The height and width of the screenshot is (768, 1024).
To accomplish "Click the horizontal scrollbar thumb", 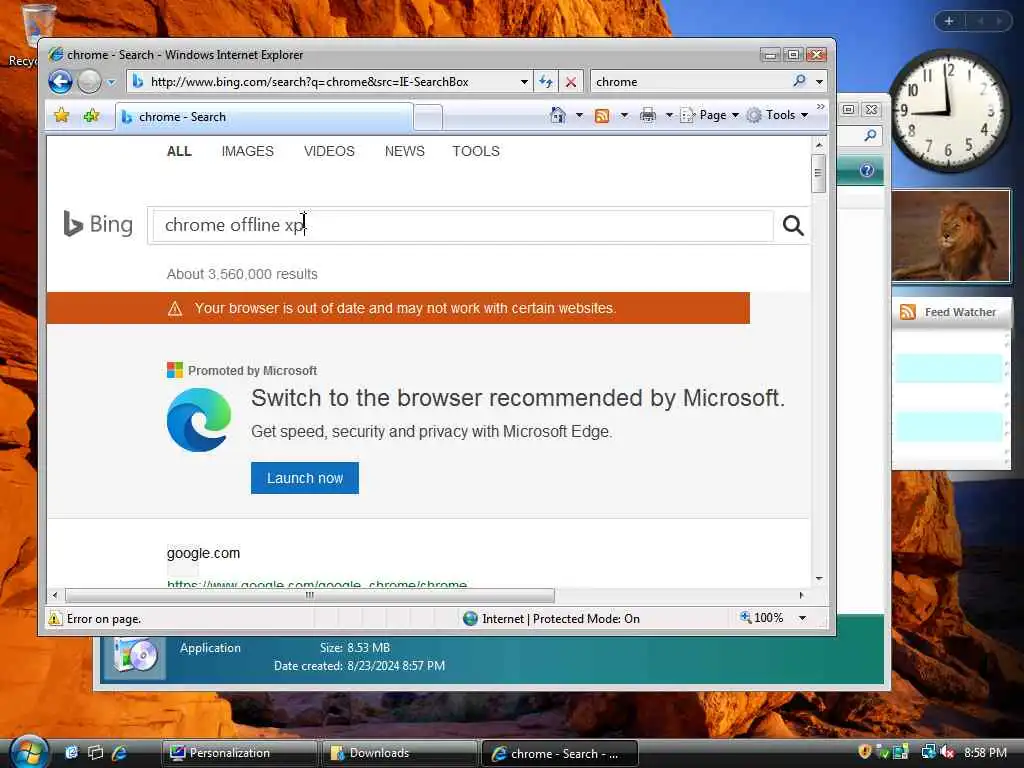I will [x=310, y=595].
